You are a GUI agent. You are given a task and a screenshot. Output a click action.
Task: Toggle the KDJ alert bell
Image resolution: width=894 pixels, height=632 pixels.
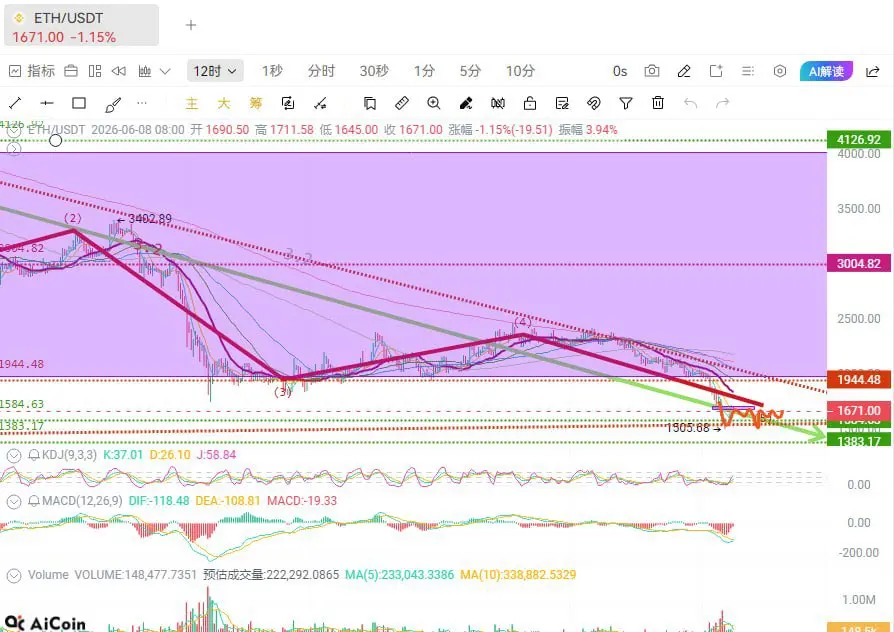point(34,455)
